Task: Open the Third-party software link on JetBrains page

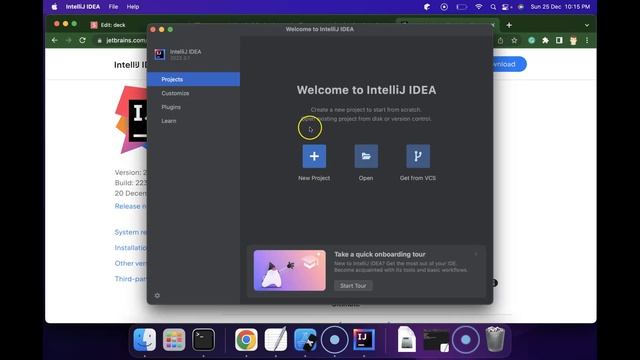Action: click(130, 279)
